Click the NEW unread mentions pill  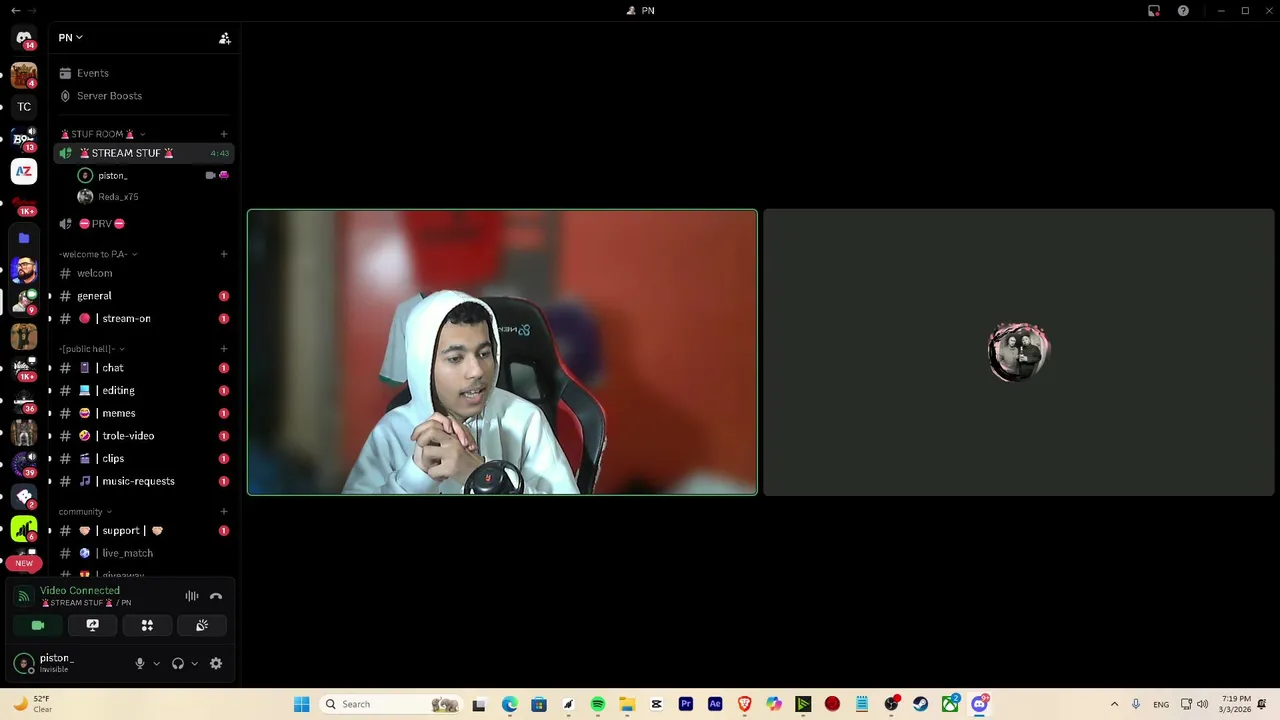click(x=24, y=563)
